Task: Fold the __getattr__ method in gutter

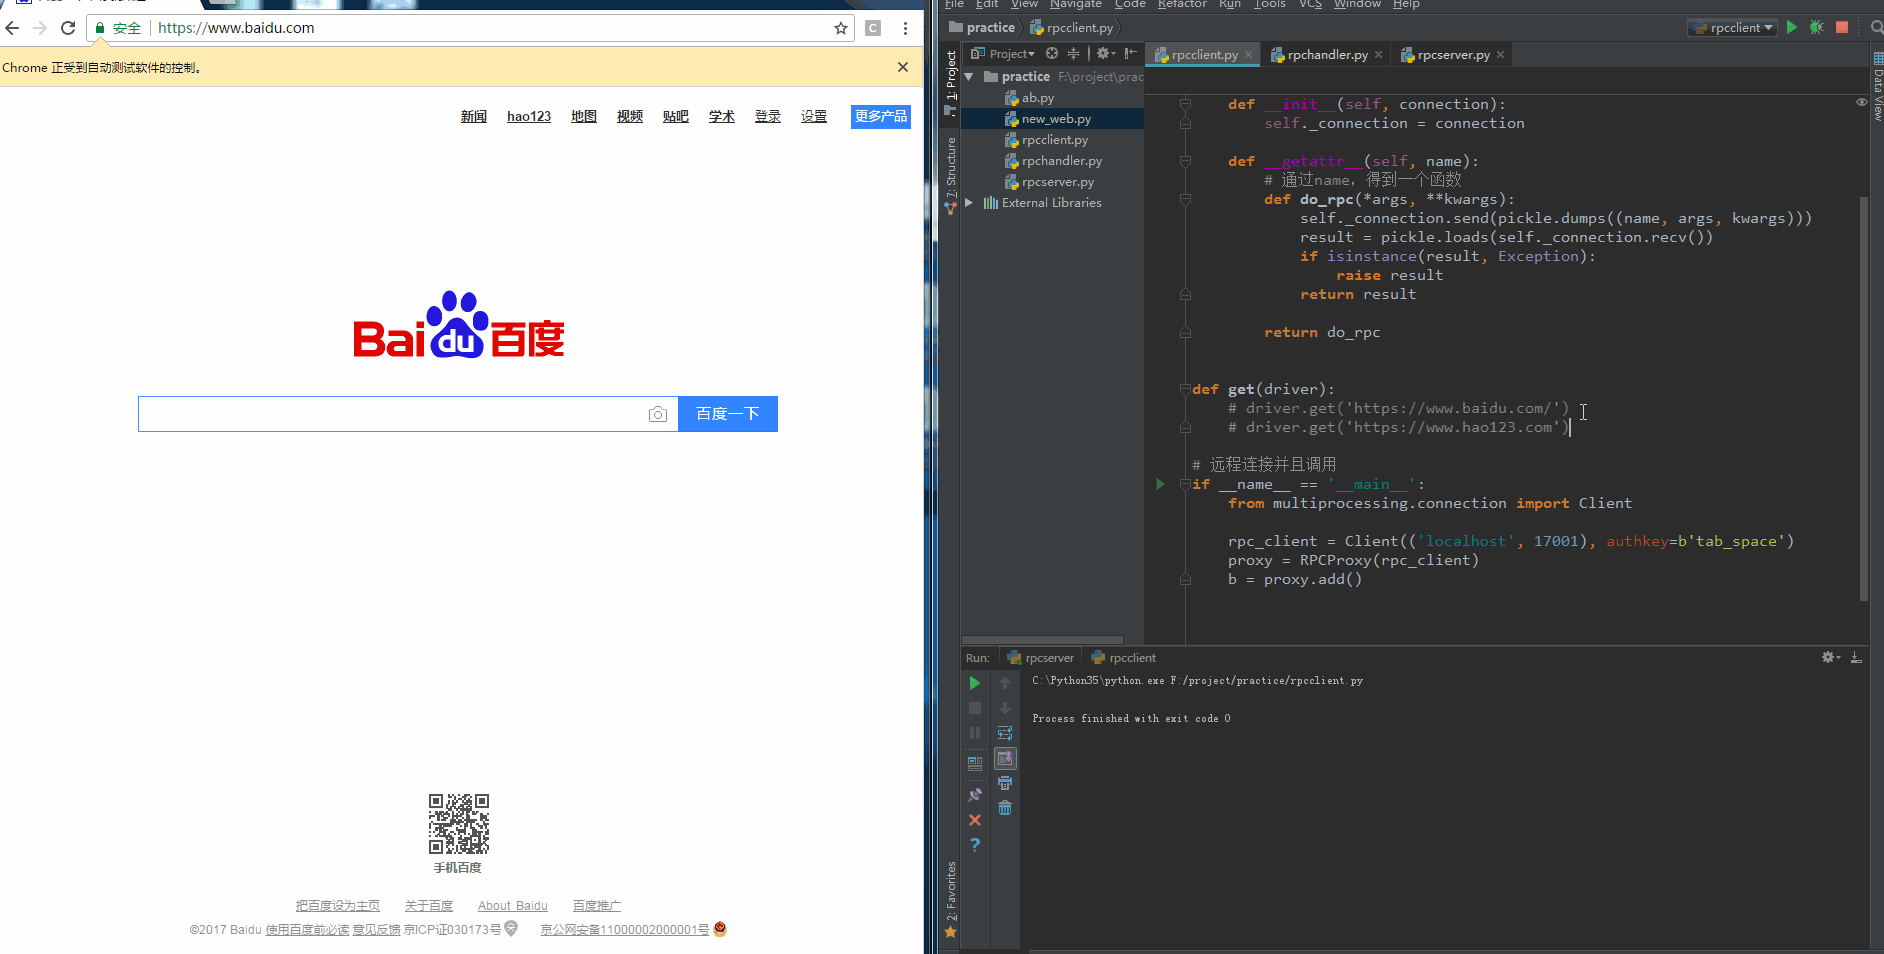Action: (1185, 161)
